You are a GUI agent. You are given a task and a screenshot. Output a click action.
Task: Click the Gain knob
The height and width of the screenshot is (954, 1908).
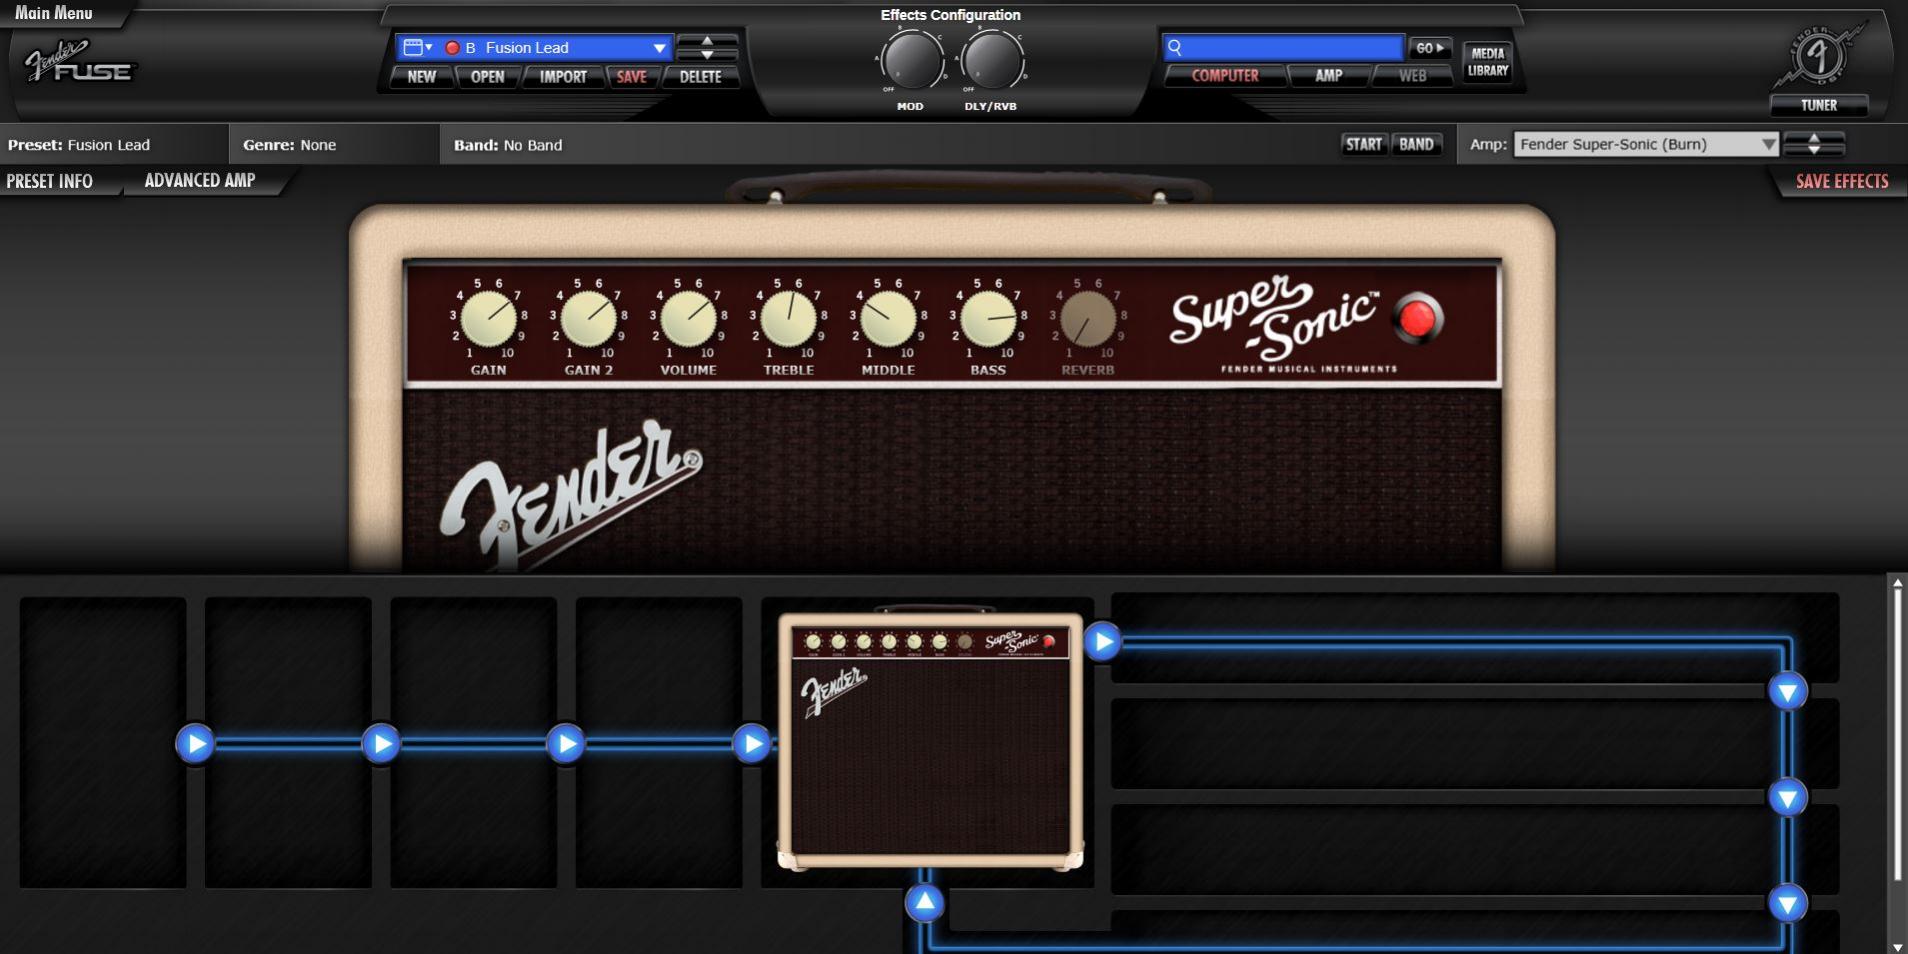pos(489,319)
